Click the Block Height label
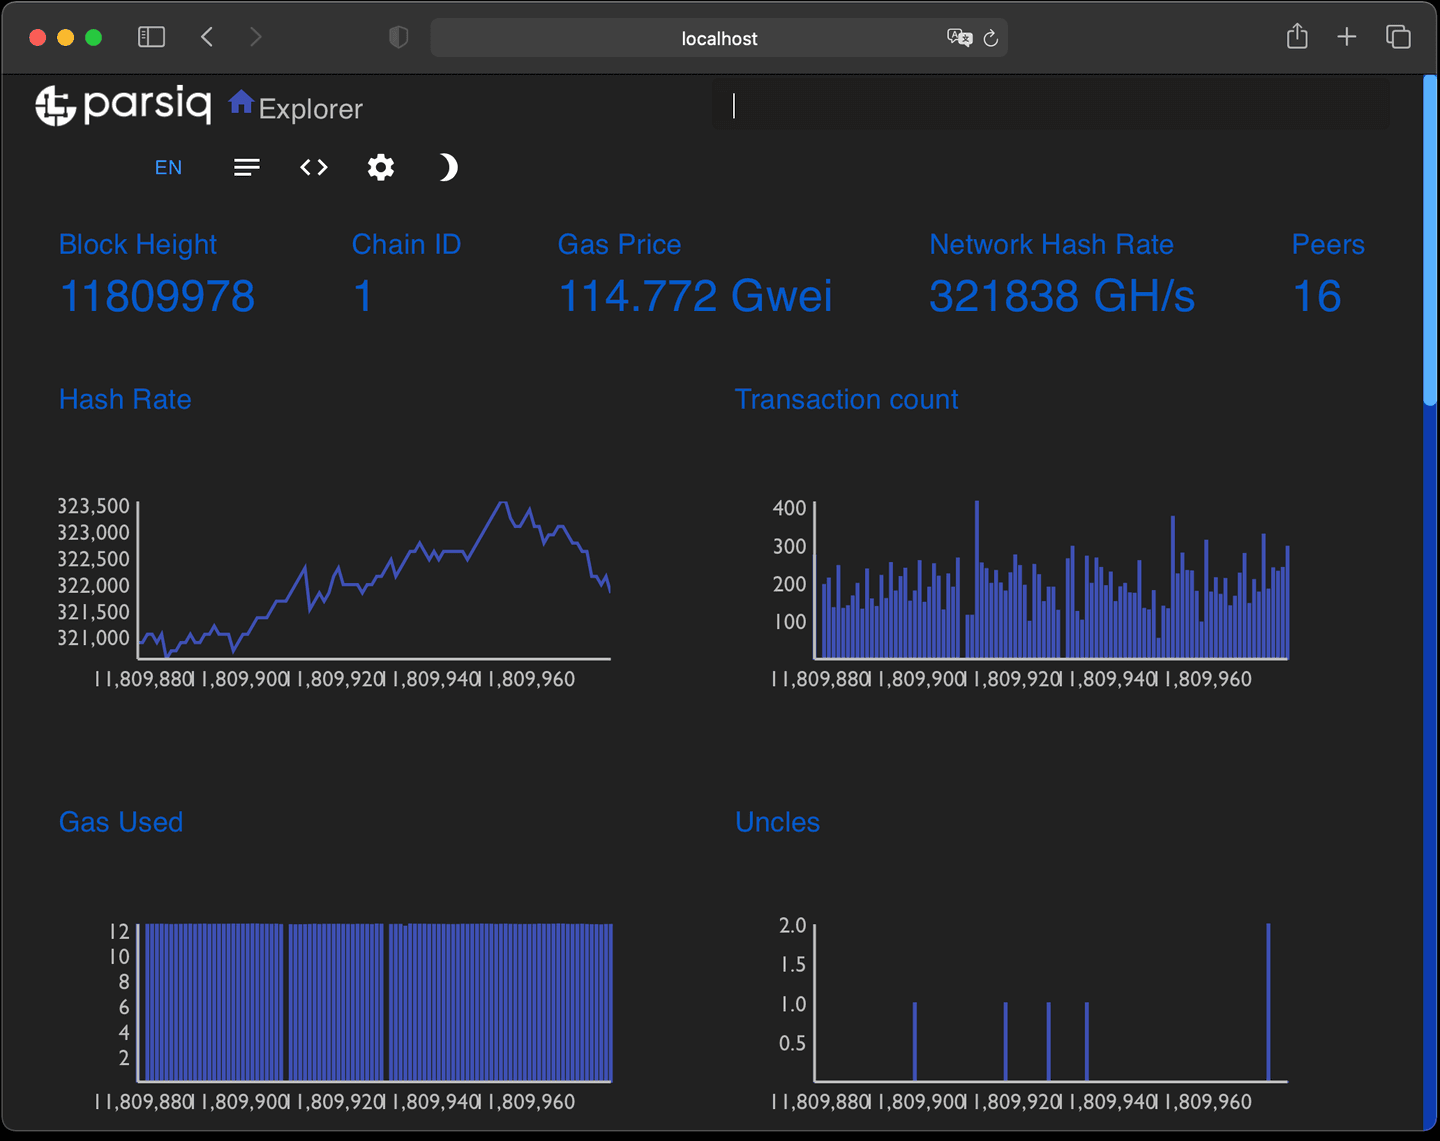Screen dimensions: 1440x1141 (138, 244)
